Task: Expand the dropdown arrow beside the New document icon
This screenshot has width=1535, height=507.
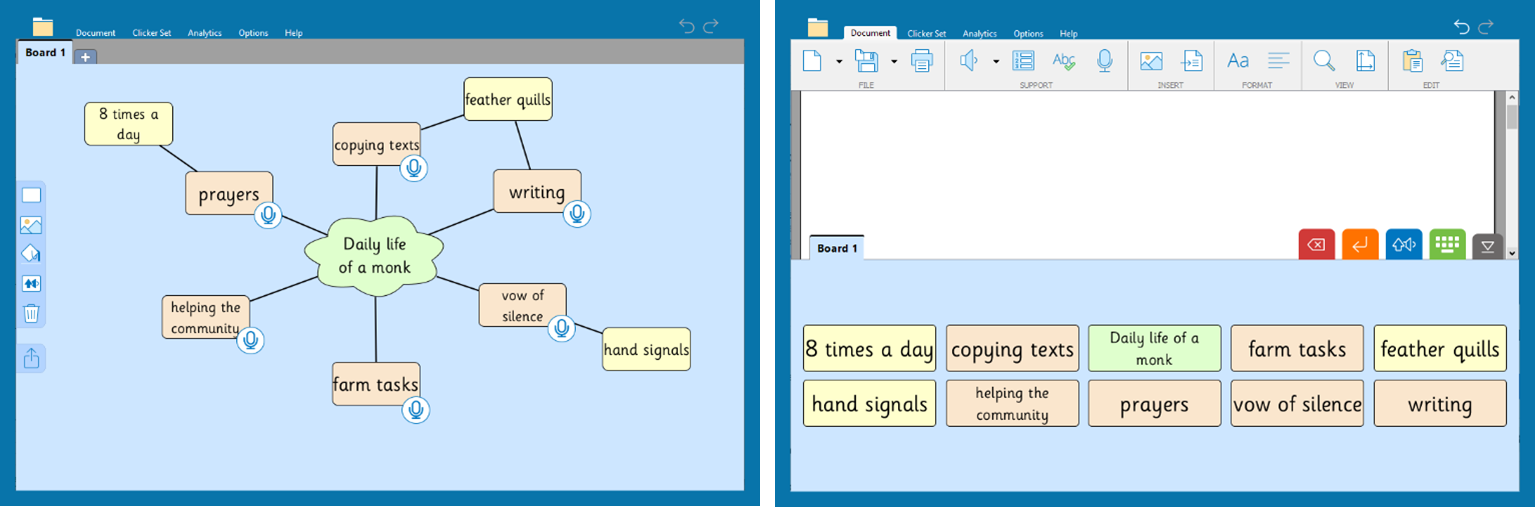Action: coord(839,62)
